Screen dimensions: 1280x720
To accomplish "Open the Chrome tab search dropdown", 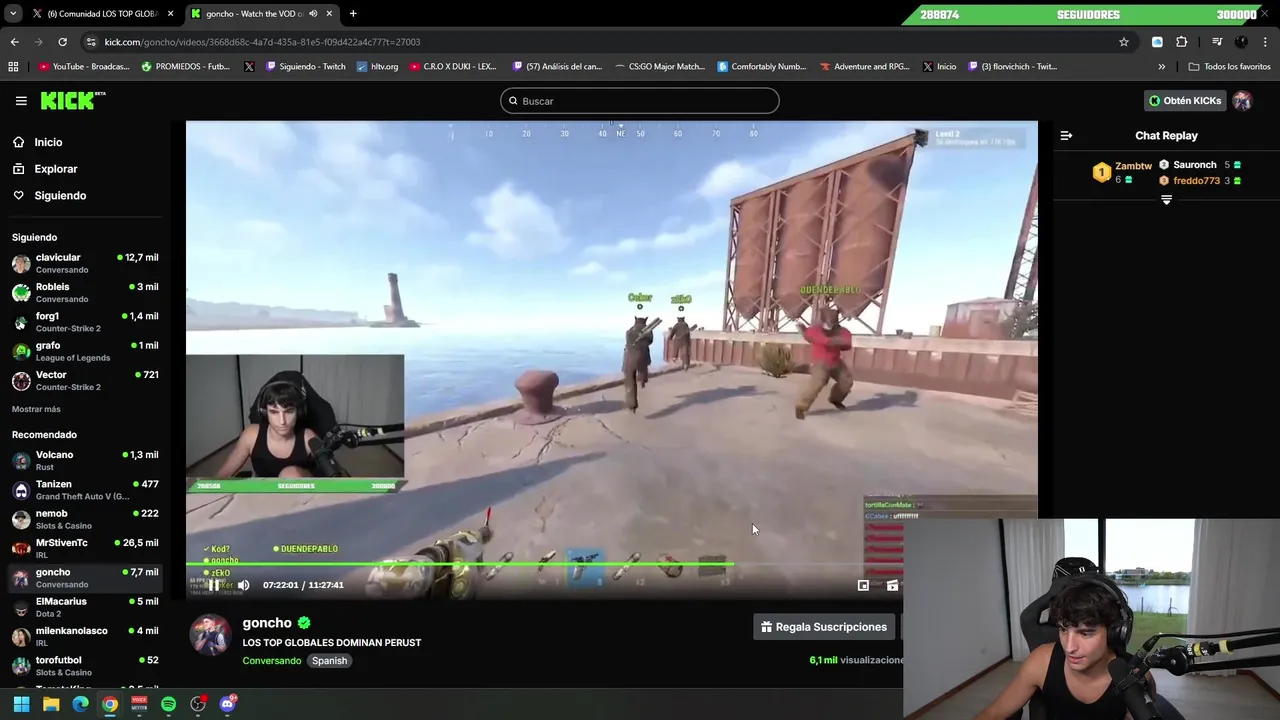I will 13,13.
